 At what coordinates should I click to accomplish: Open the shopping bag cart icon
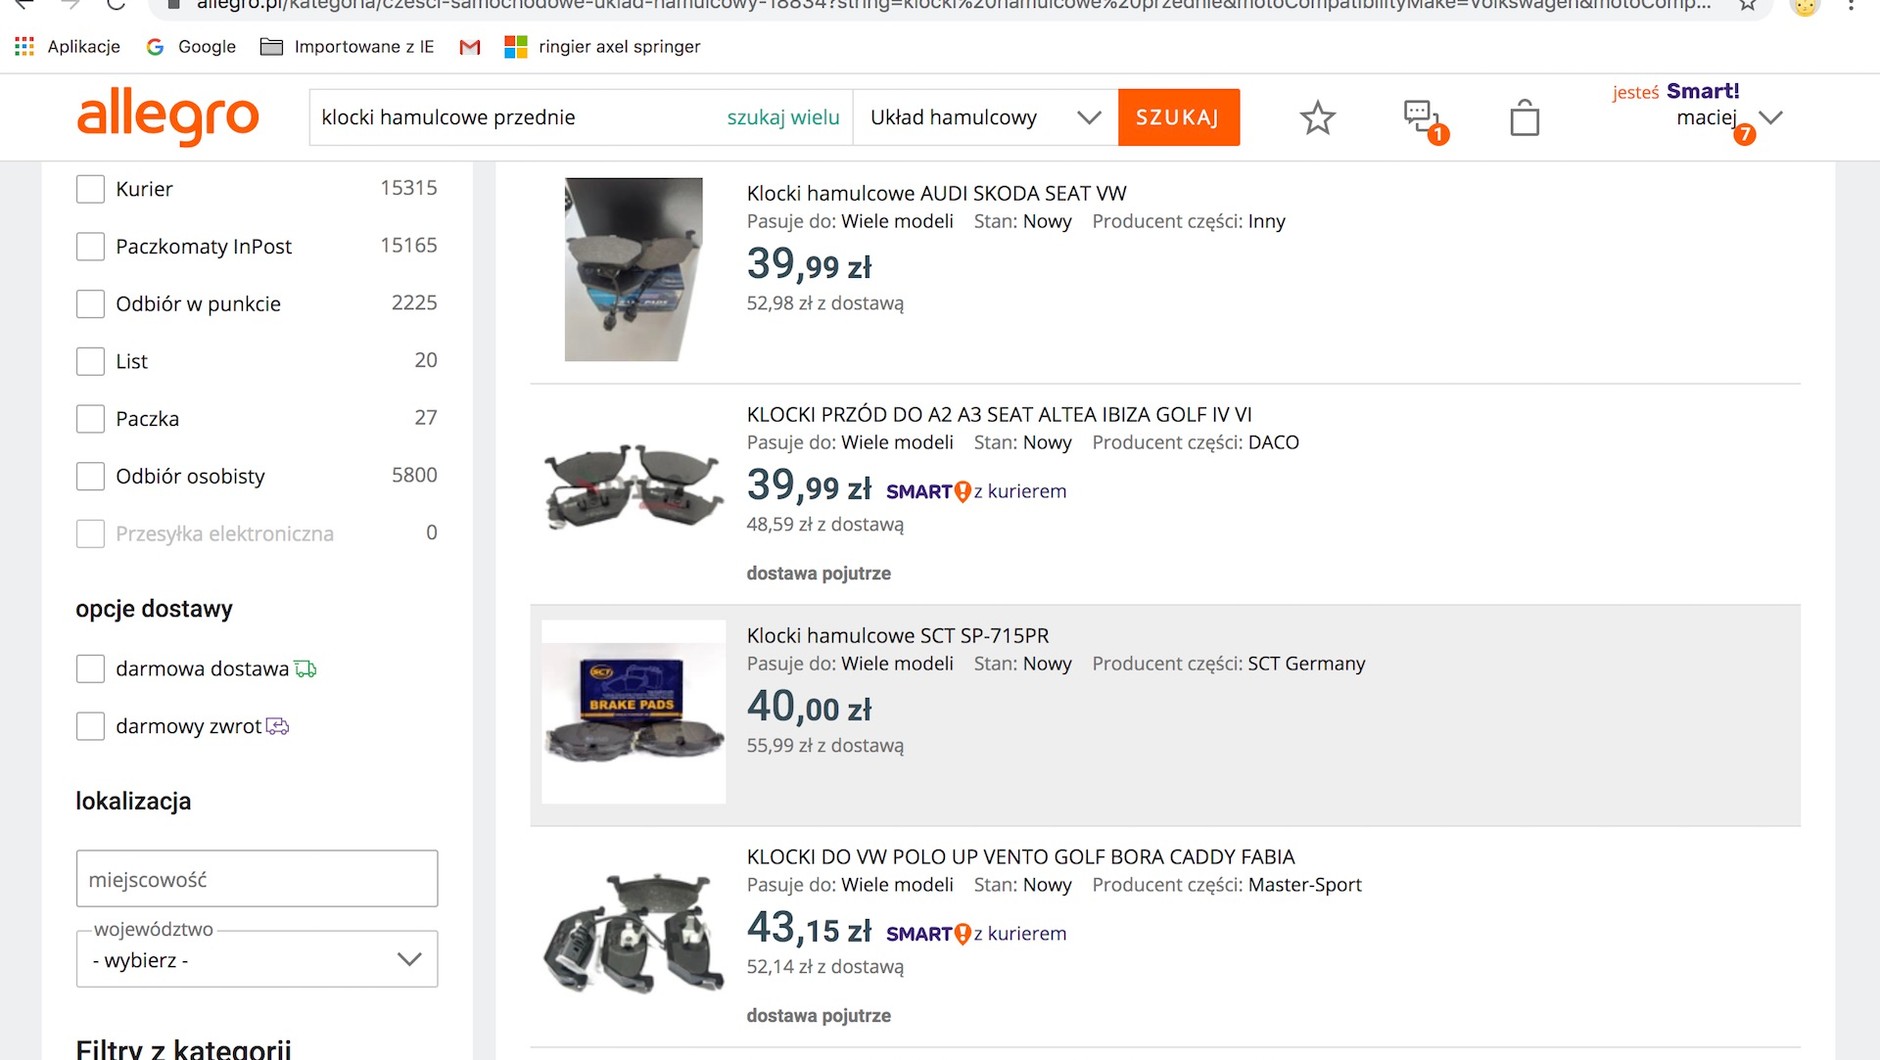(1524, 118)
